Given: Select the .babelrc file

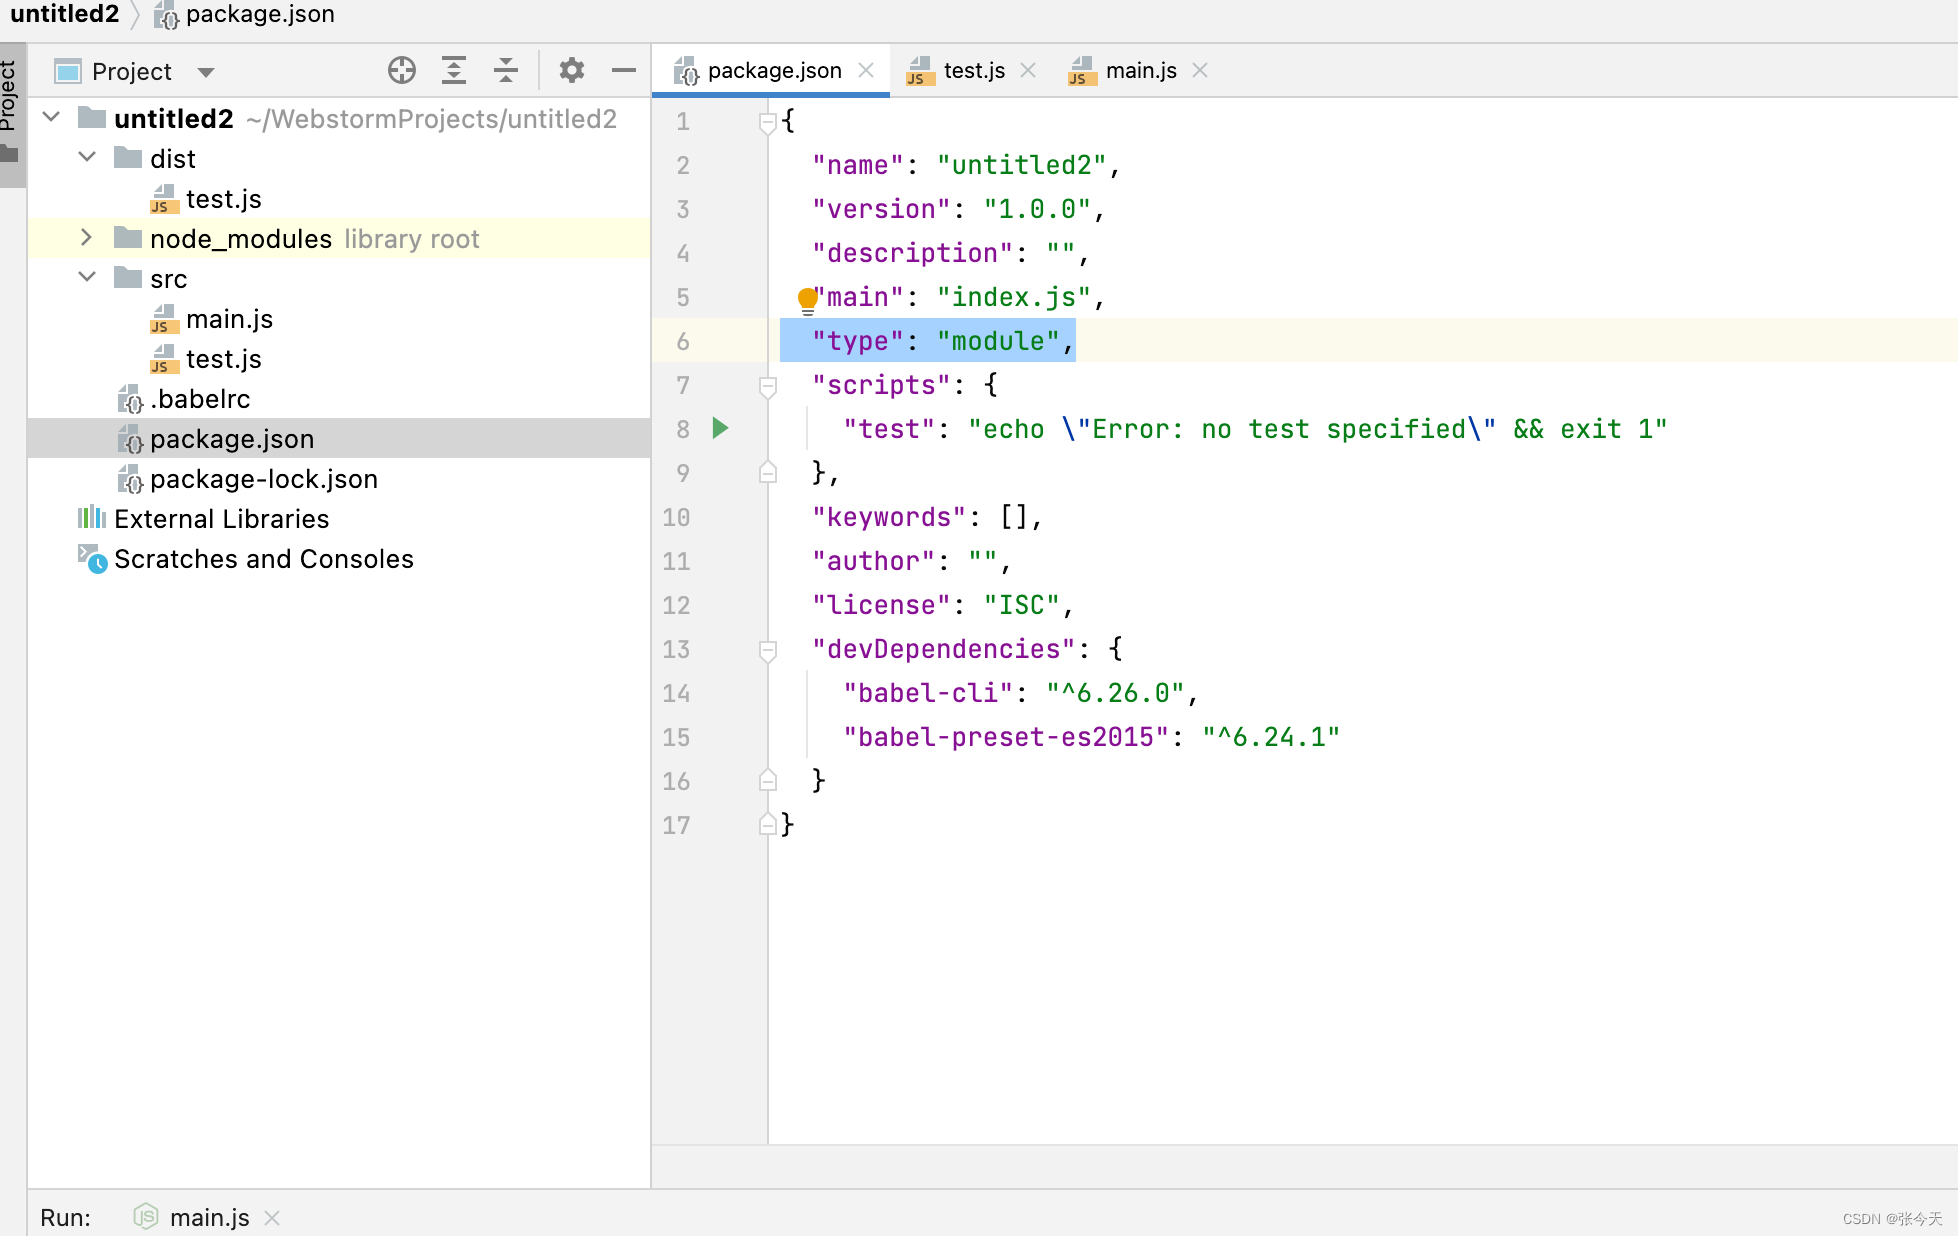Looking at the screenshot, I should pos(184,399).
